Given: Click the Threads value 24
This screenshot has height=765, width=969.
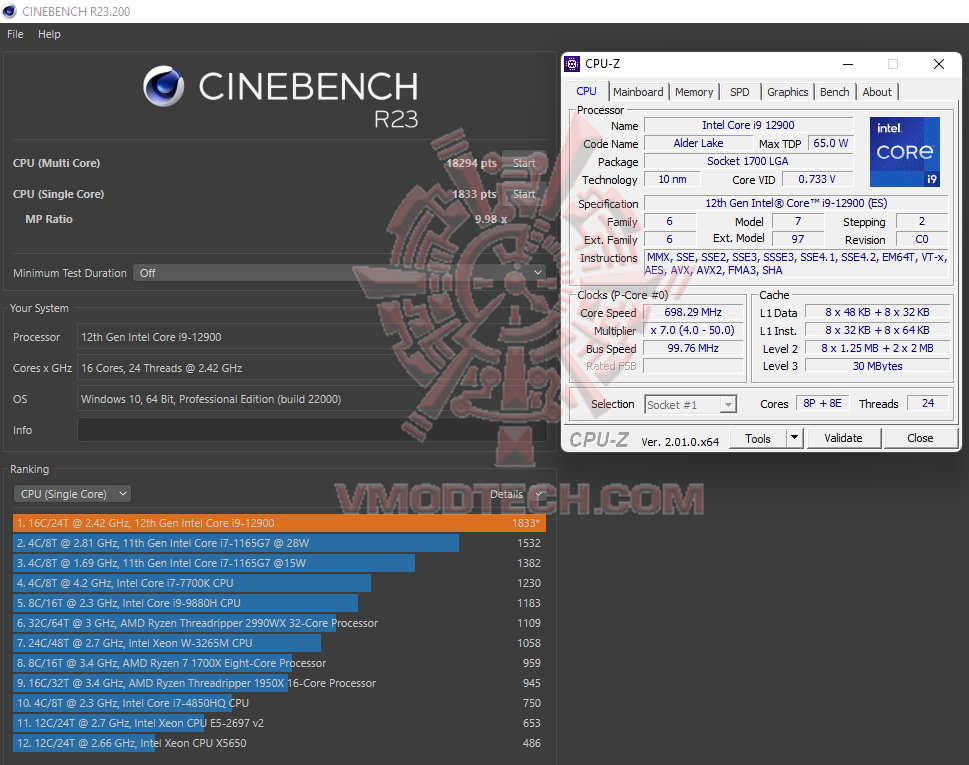Looking at the screenshot, I should point(928,403).
